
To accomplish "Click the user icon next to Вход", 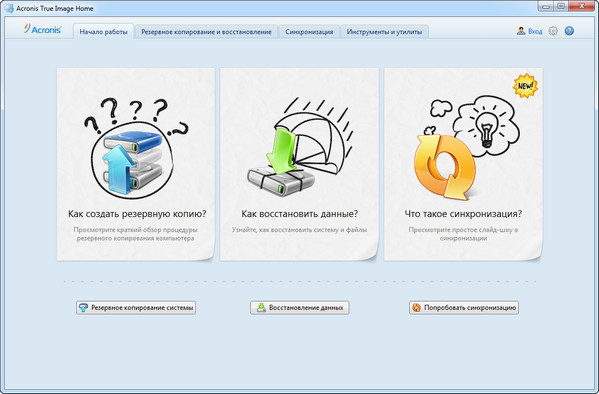I will click(521, 31).
